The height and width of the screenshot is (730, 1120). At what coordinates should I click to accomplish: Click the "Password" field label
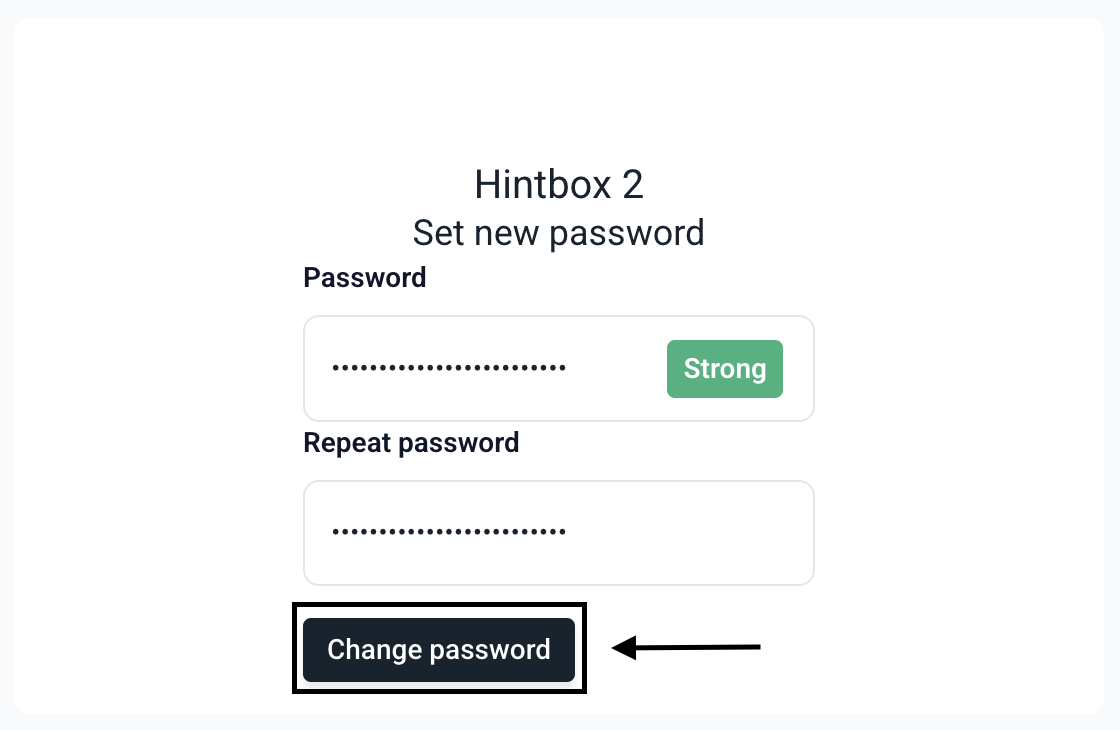pyautogui.click(x=365, y=277)
